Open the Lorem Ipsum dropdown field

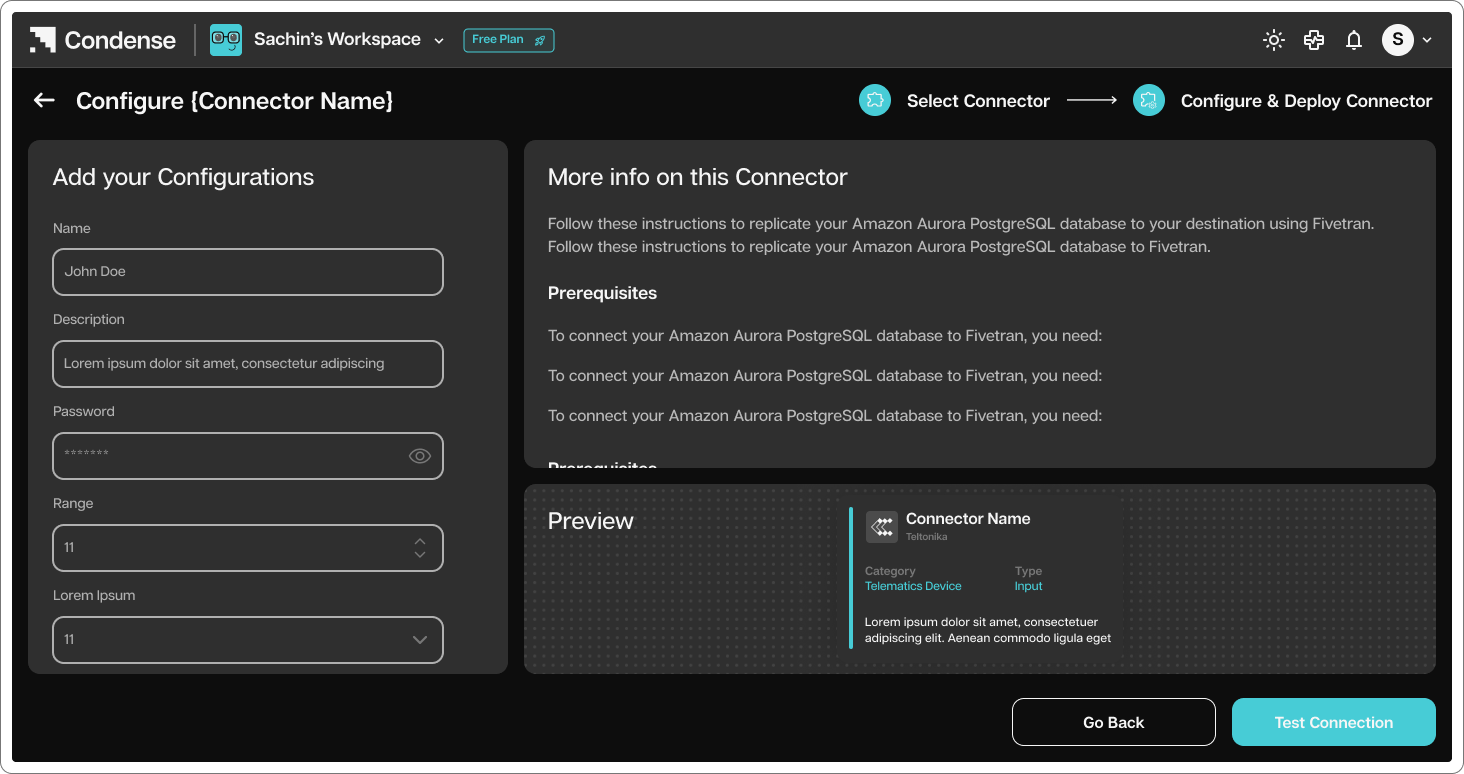coord(248,640)
